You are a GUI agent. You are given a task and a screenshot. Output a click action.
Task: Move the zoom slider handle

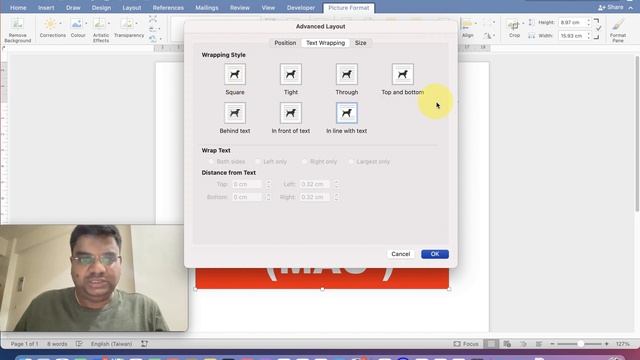click(580, 344)
